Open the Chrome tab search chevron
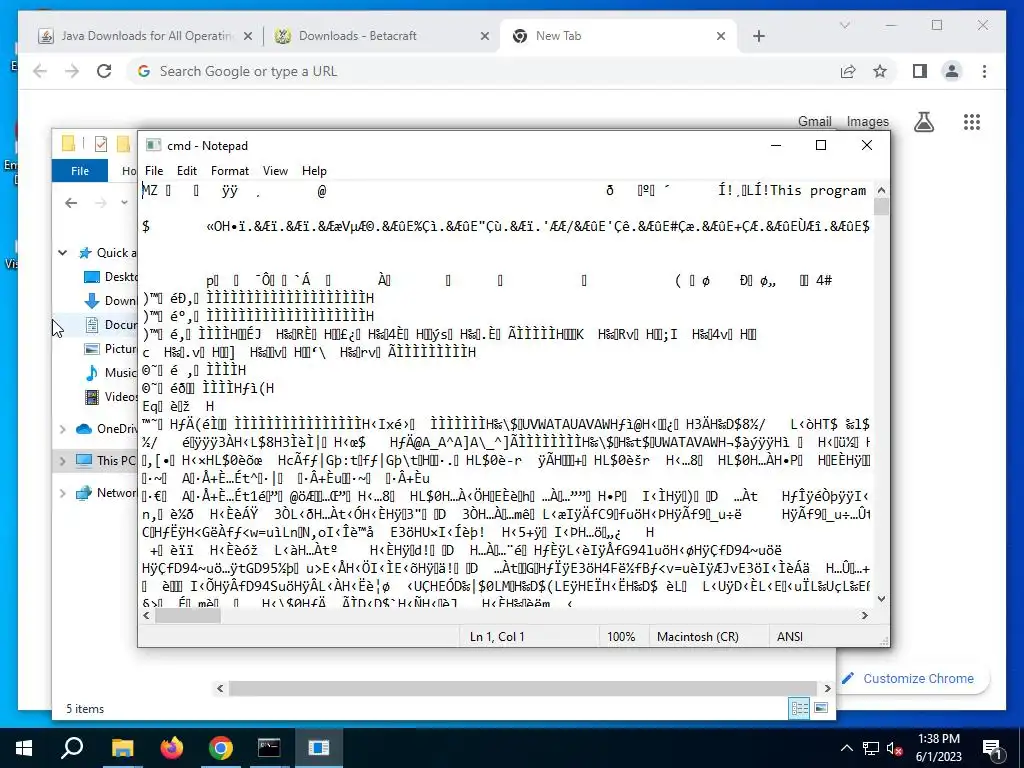 coord(844,25)
